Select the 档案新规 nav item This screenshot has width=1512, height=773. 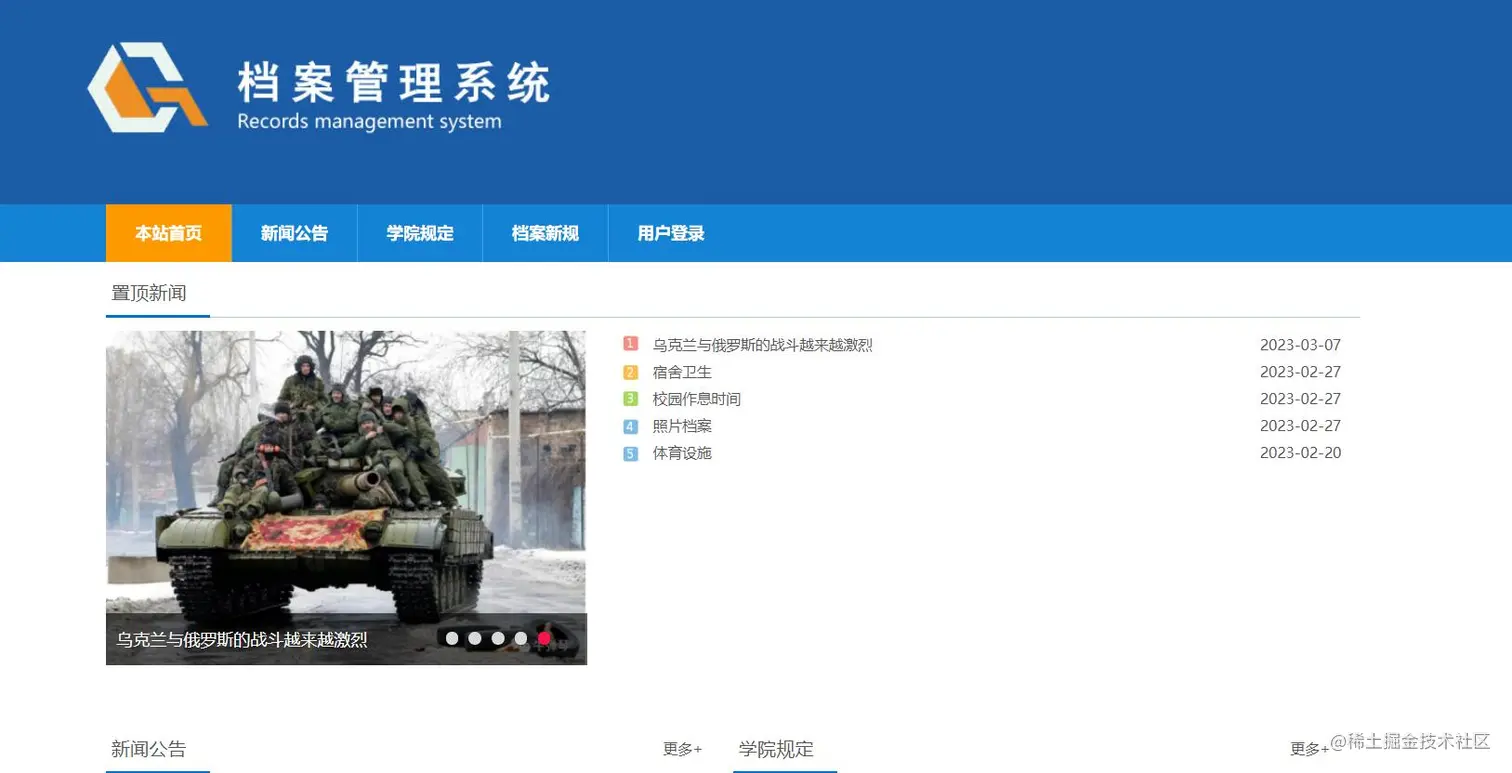pyautogui.click(x=545, y=233)
